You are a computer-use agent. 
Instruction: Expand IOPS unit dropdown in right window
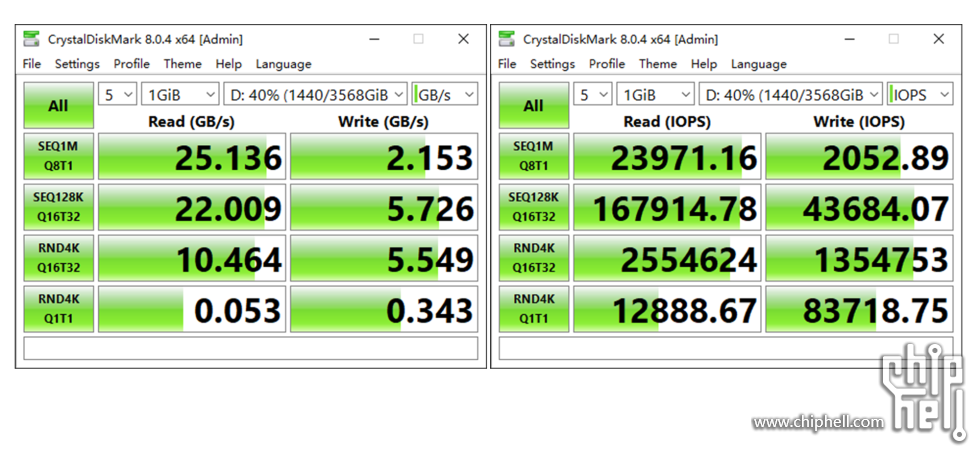920,94
